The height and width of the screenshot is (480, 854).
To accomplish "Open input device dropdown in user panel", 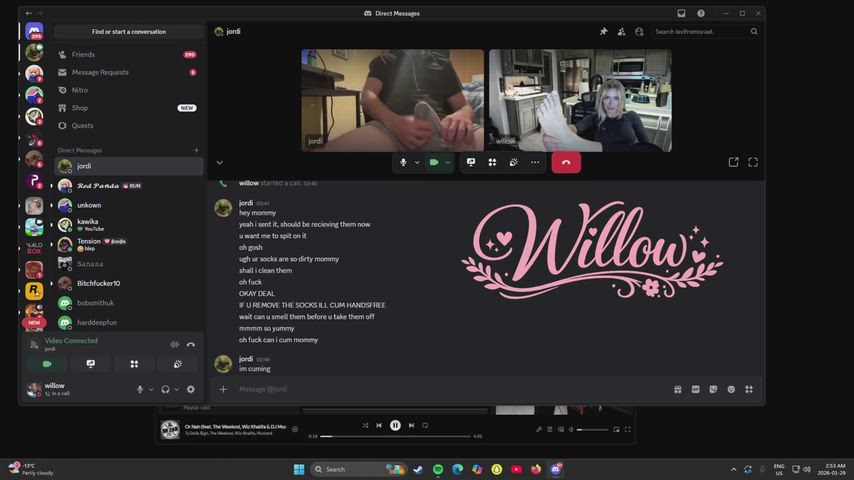I will click(151, 389).
